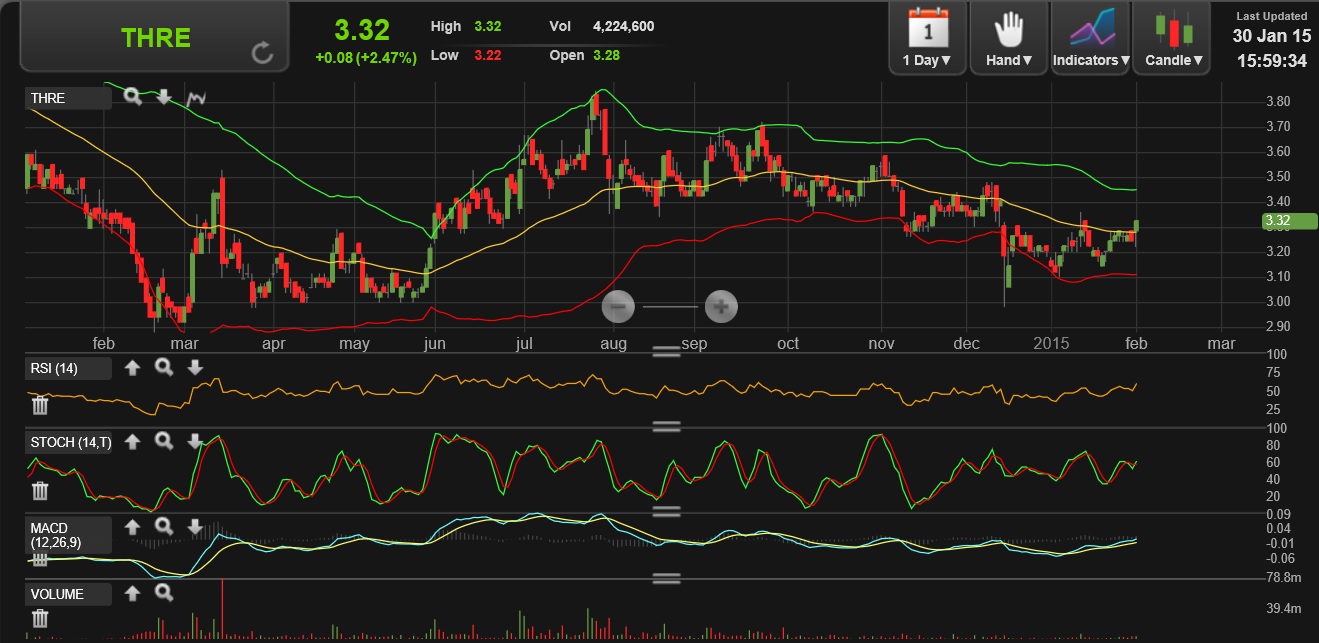Zoom in with the plus button
The width and height of the screenshot is (1319, 643).
click(x=721, y=306)
